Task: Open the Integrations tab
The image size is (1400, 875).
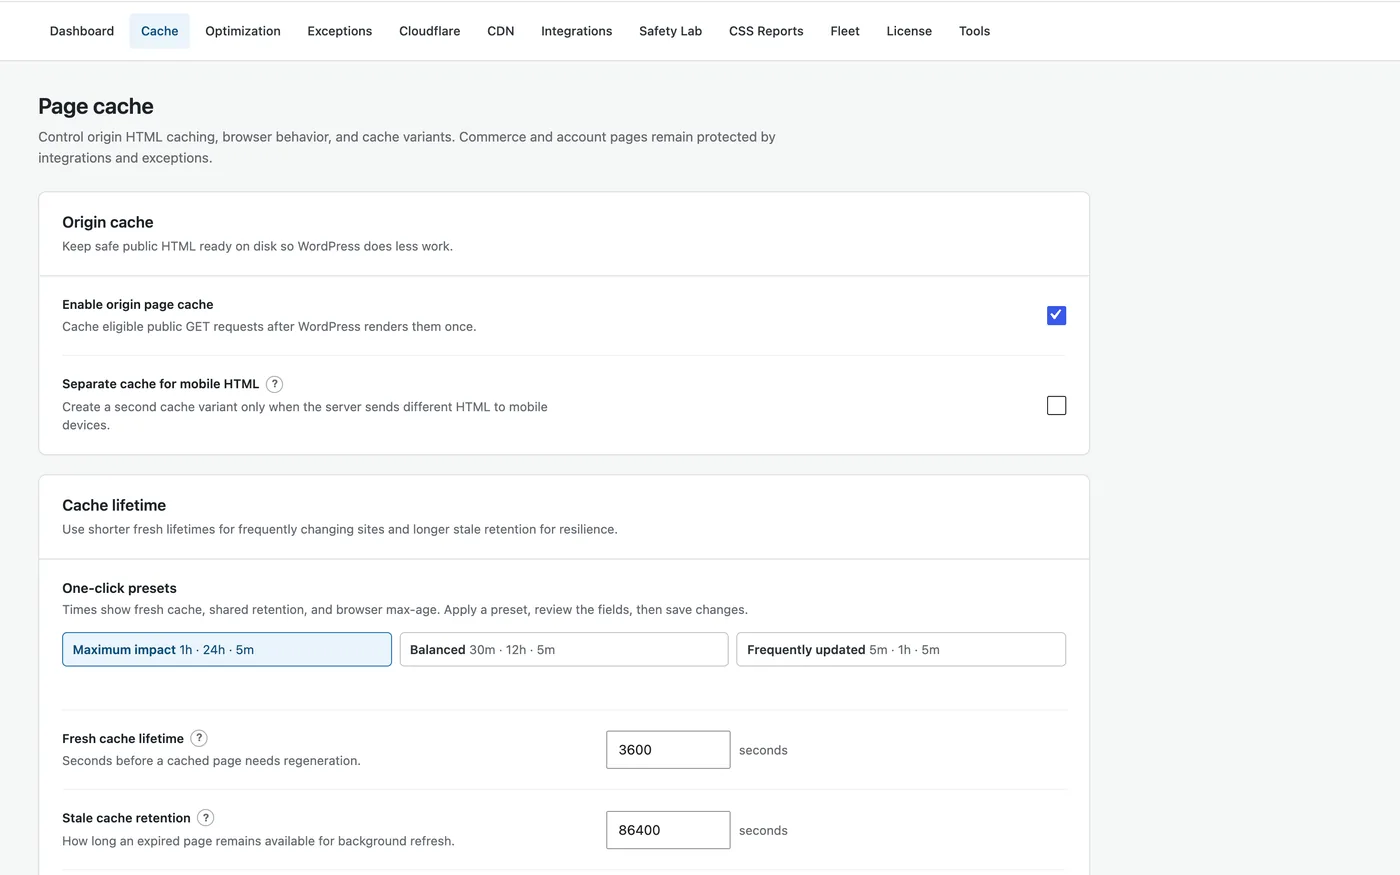Action: point(577,31)
